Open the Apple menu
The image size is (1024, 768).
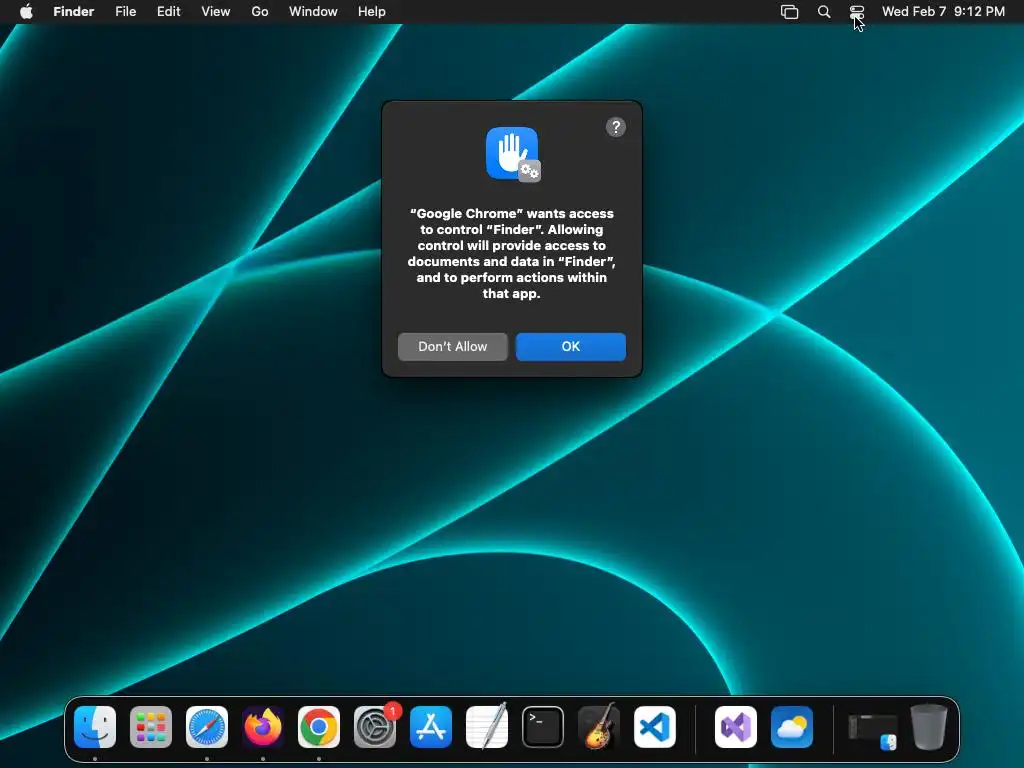pyautogui.click(x=26, y=11)
